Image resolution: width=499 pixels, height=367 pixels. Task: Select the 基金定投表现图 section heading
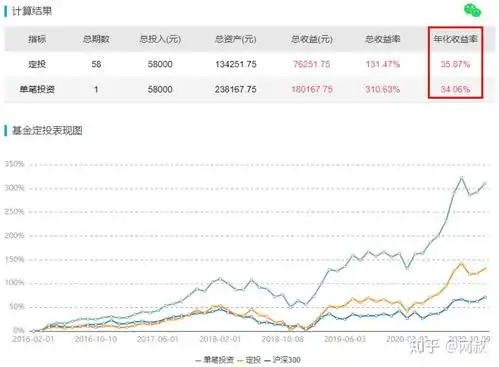[x=47, y=130]
